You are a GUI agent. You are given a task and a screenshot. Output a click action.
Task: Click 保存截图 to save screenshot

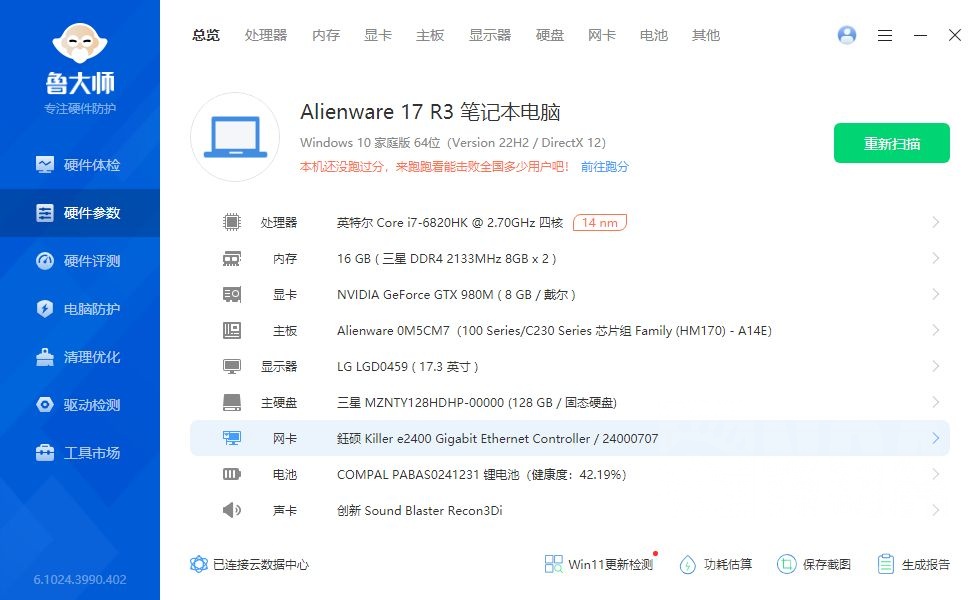pyautogui.click(x=814, y=564)
